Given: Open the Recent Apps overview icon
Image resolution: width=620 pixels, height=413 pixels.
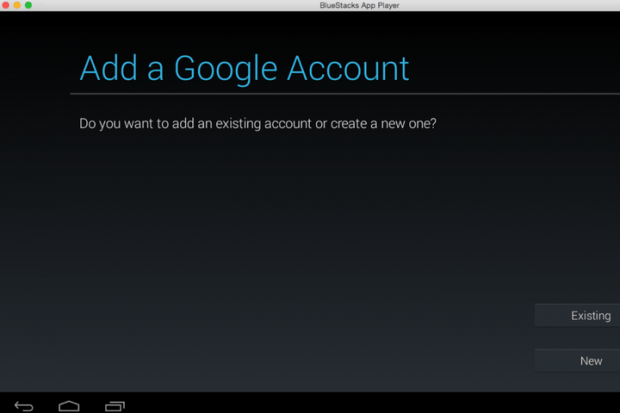Looking at the screenshot, I should (115, 406).
